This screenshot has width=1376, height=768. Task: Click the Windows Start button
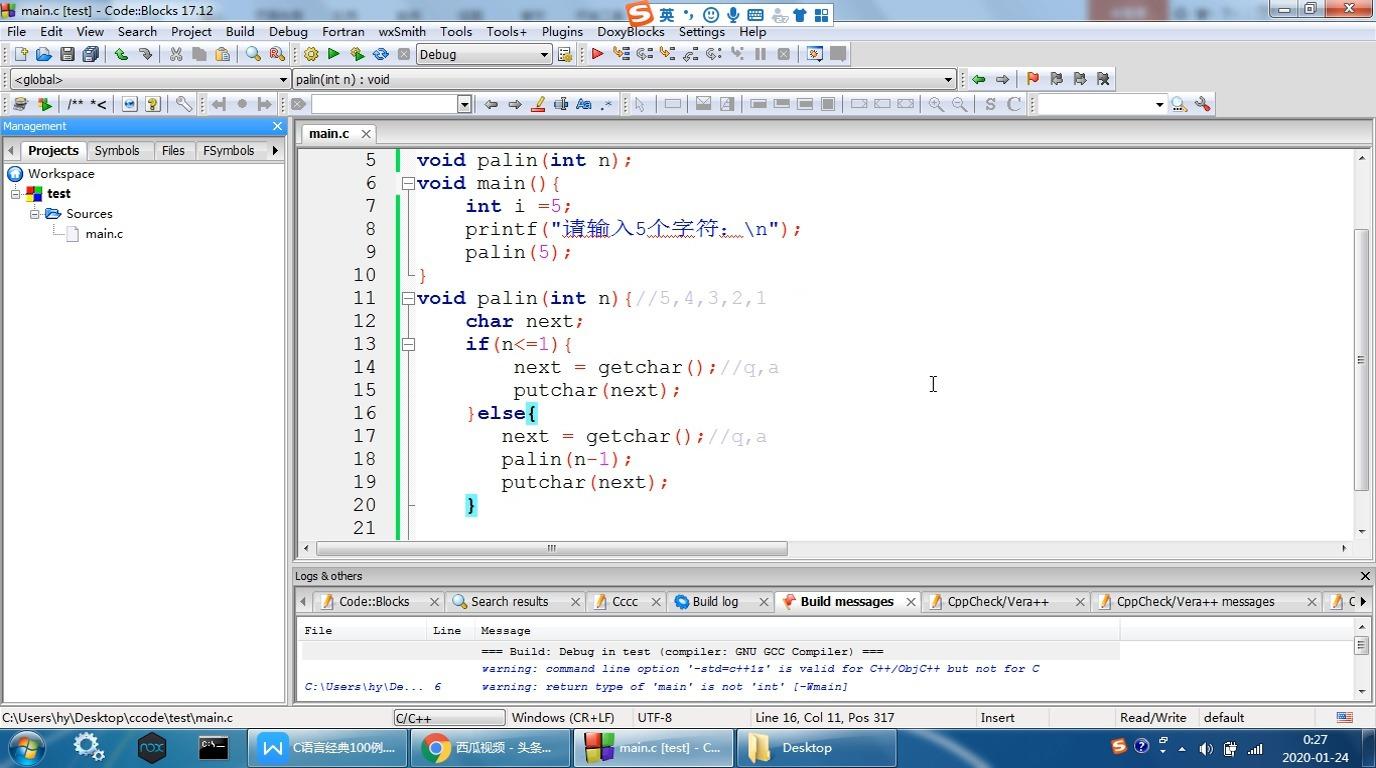(x=25, y=747)
